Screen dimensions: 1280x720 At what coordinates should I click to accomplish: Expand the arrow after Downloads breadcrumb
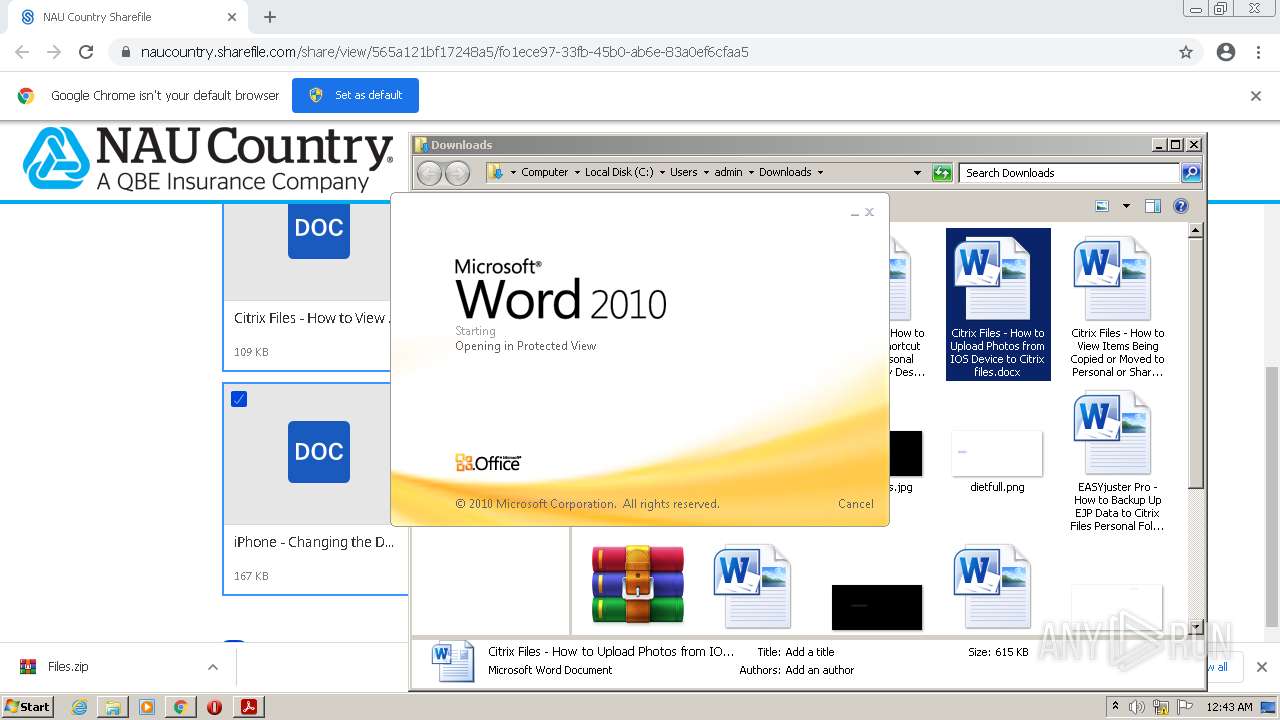[820, 172]
